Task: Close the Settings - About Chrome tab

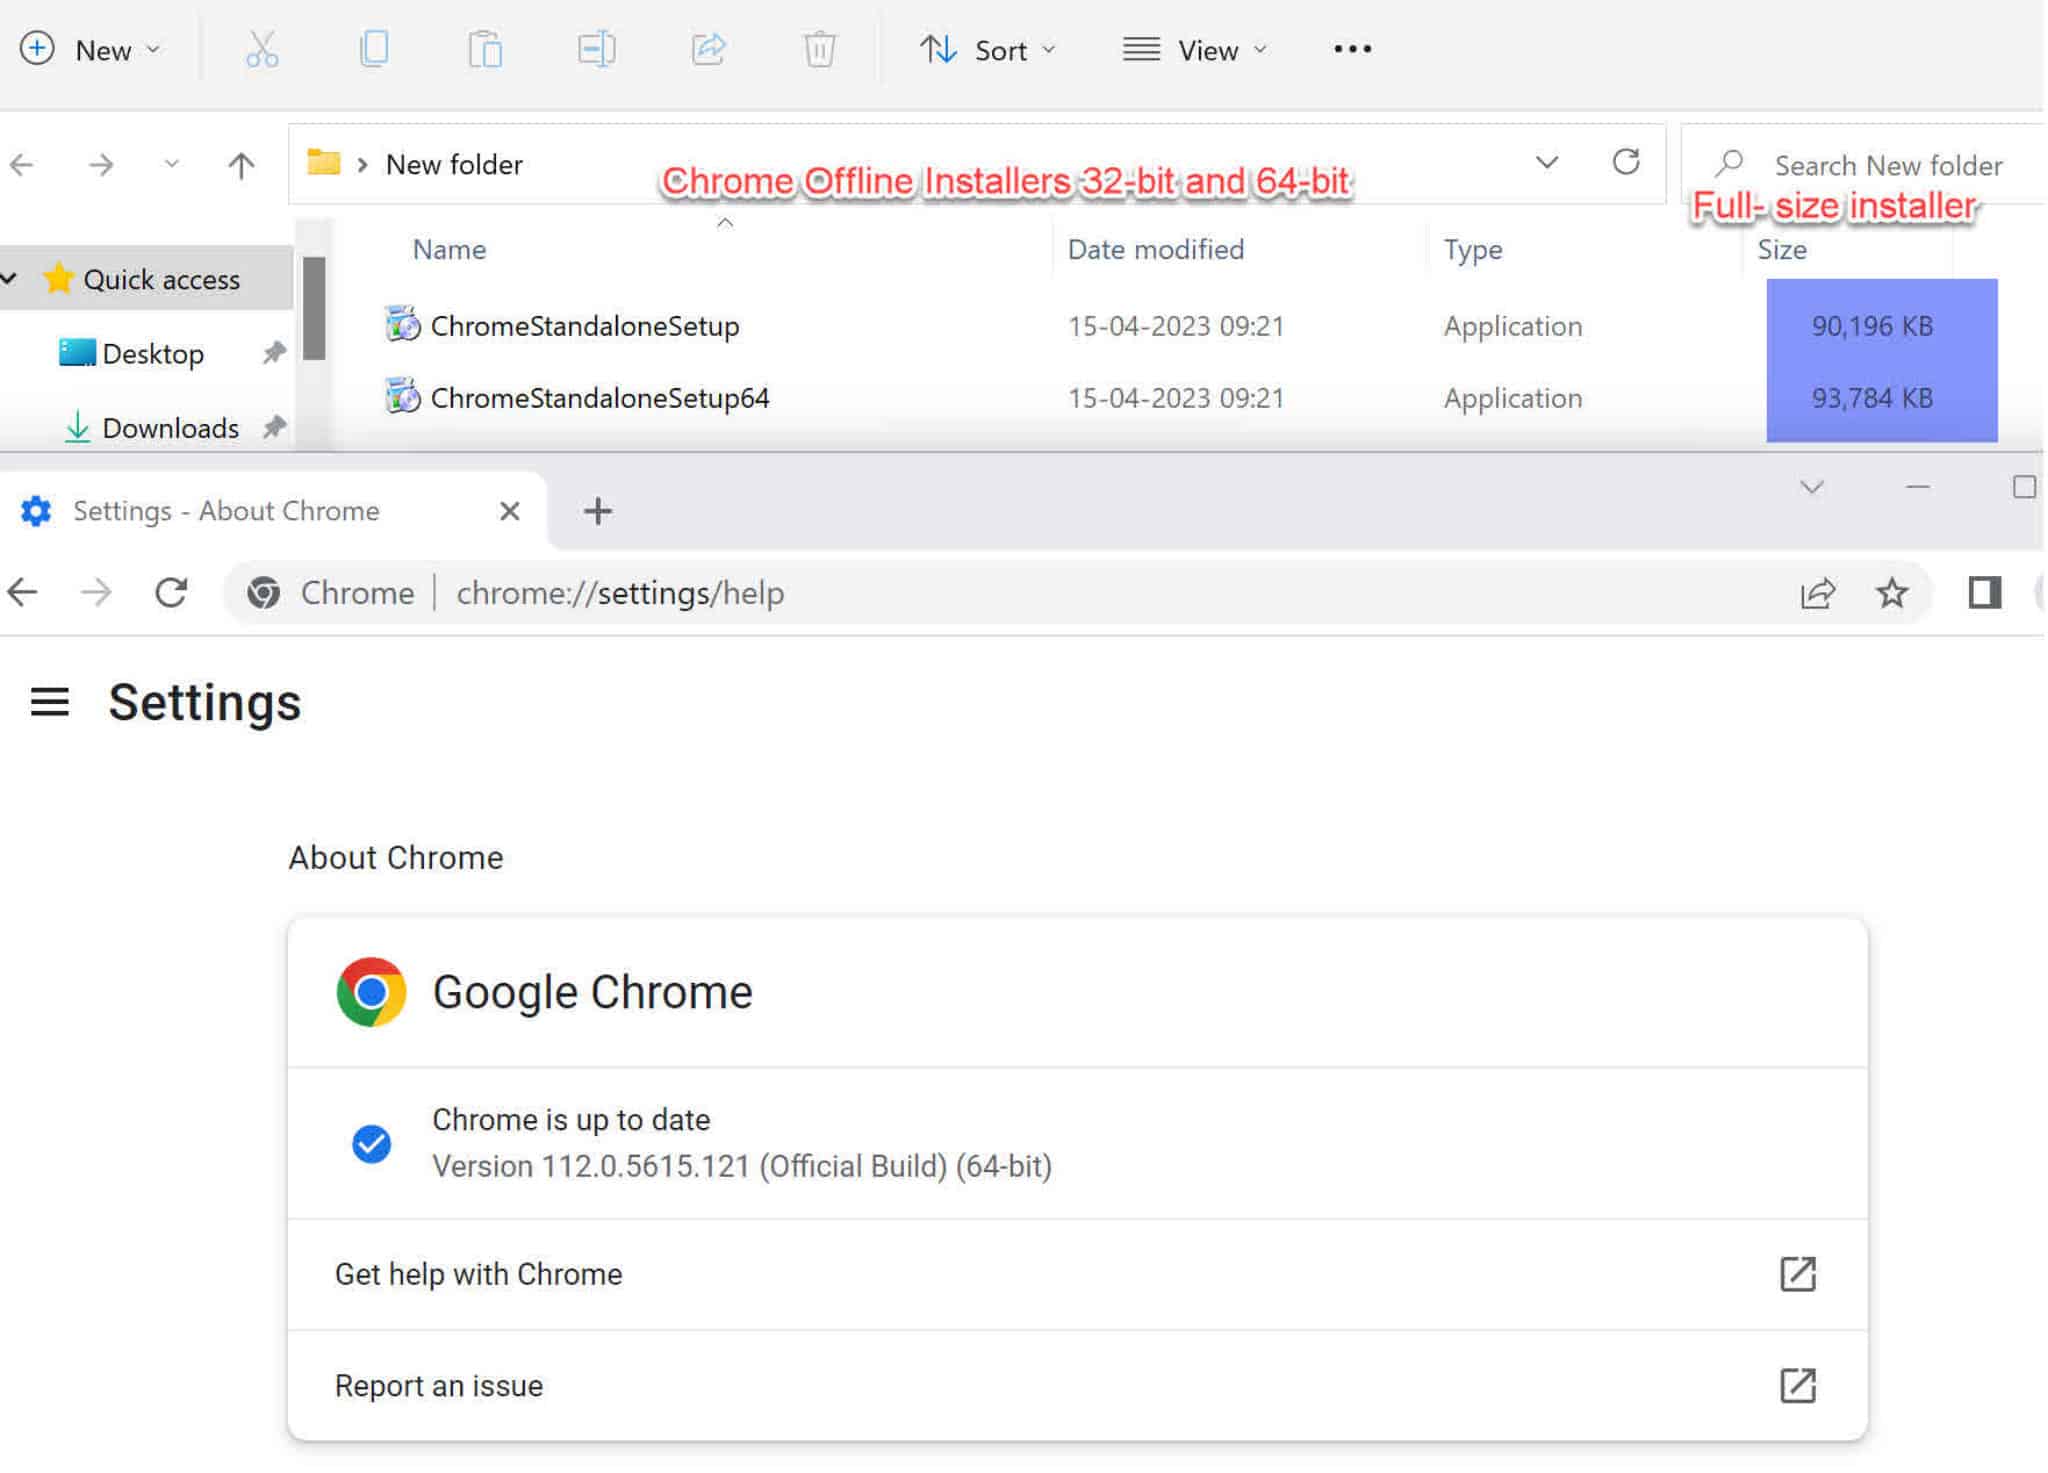Action: (509, 511)
